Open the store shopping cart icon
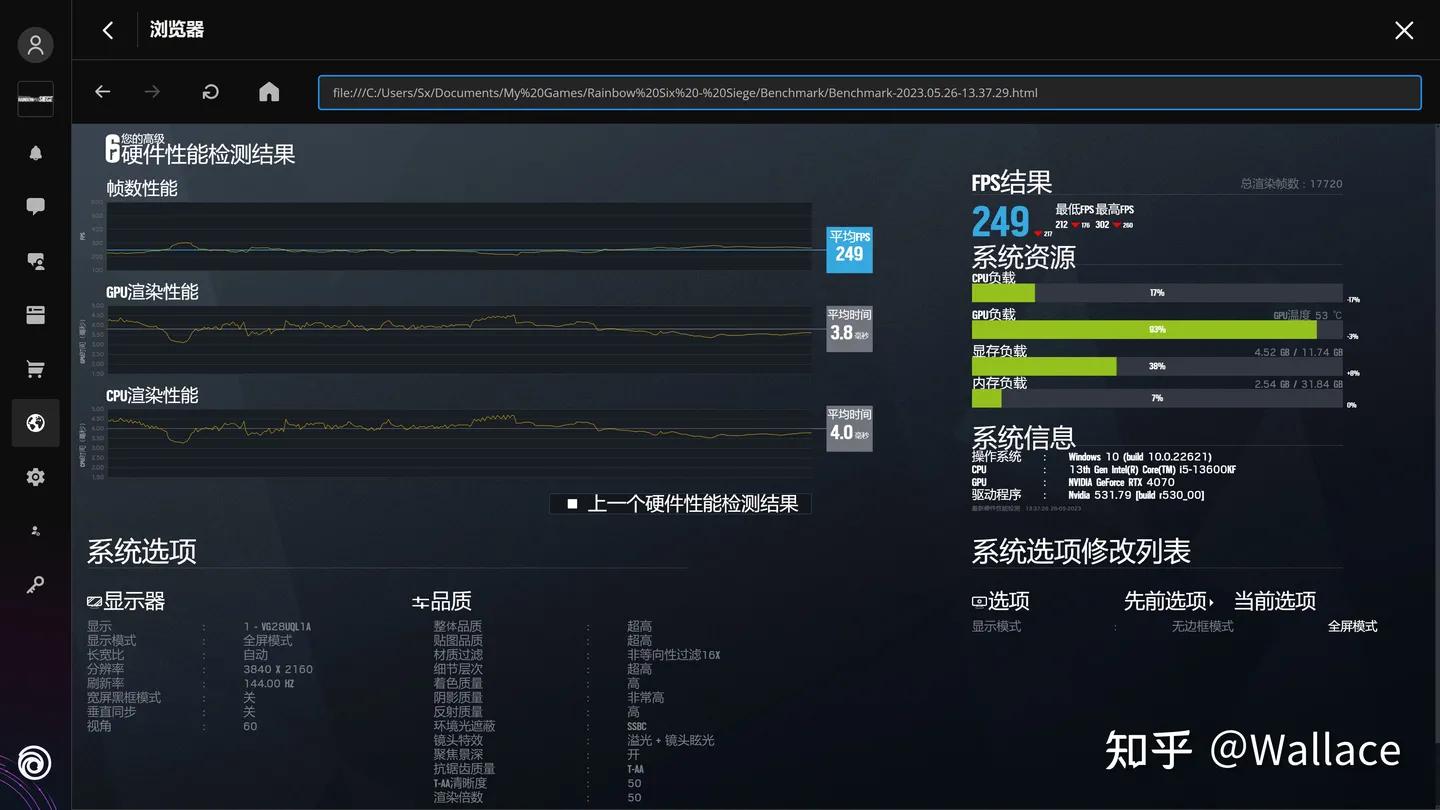The image size is (1440, 810). click(35, 368)
